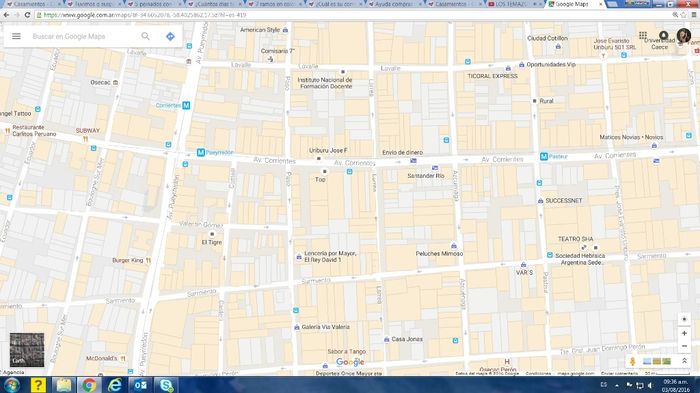This screenshot has width=700, height=393.
Task: Click the Pasteur metro station icon
Action: tap(543, 156)
